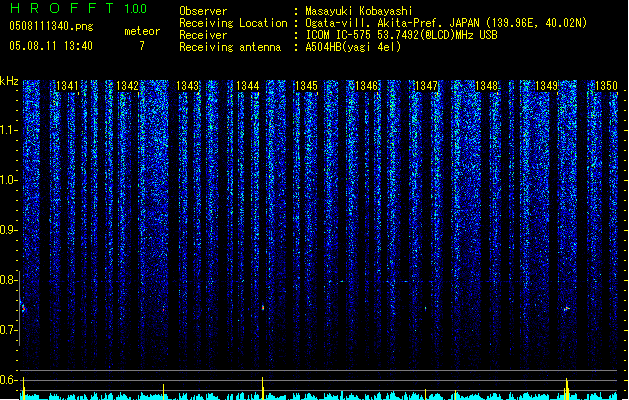The image size is (629, 400).
Task: Click the 0.6 kHz axis label
Action: [x=8, y=380]
